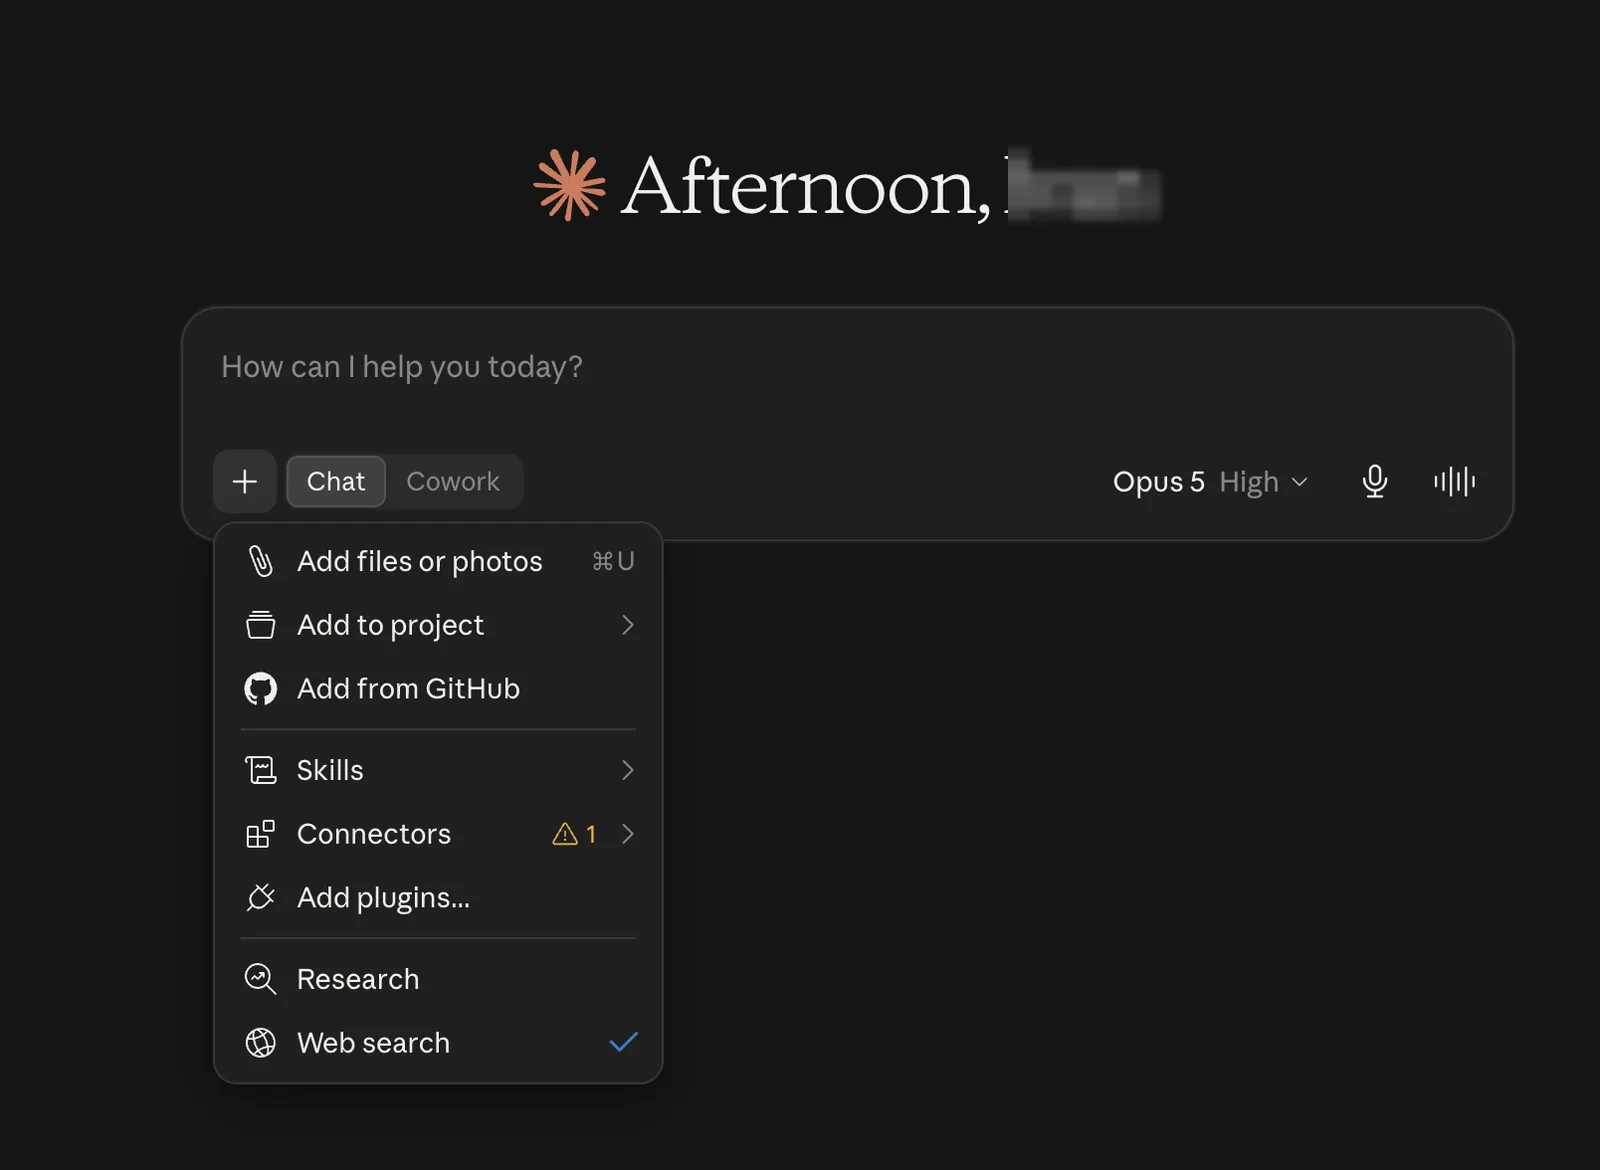Choose Add from GitHub

tap(439, 689)
